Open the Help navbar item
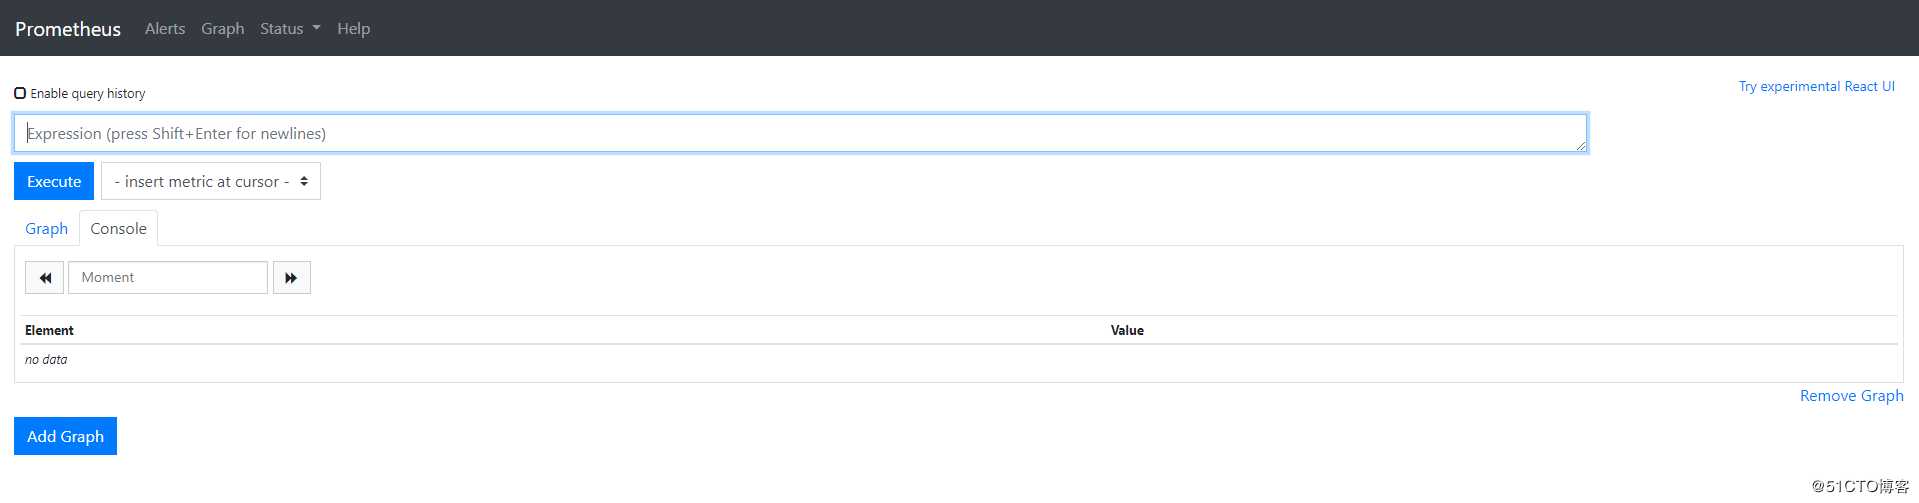Image resolution: width=1919 pixels, height=503 pixels. (353, 29)
